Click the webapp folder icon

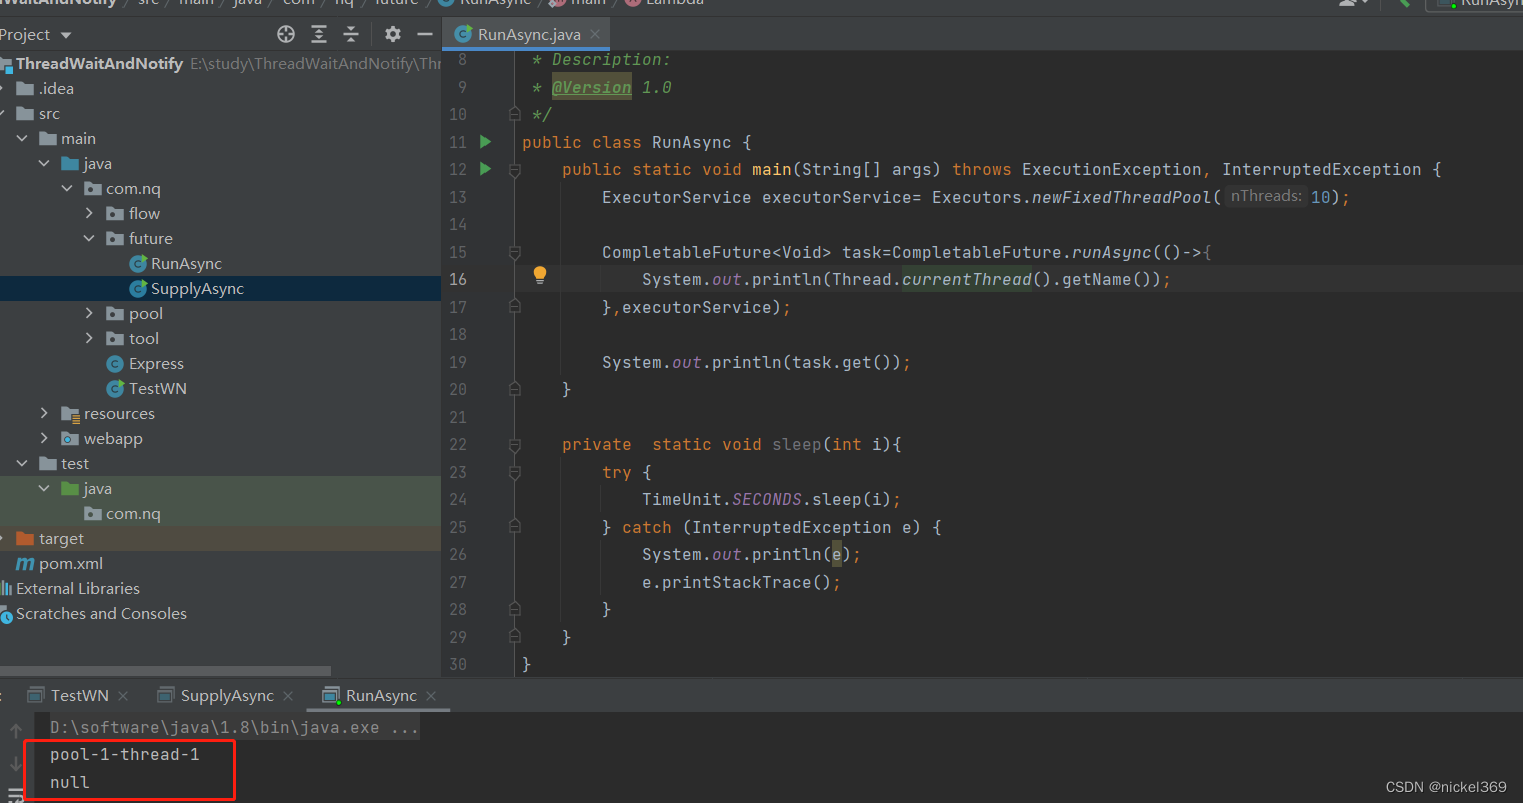(70, 438)
